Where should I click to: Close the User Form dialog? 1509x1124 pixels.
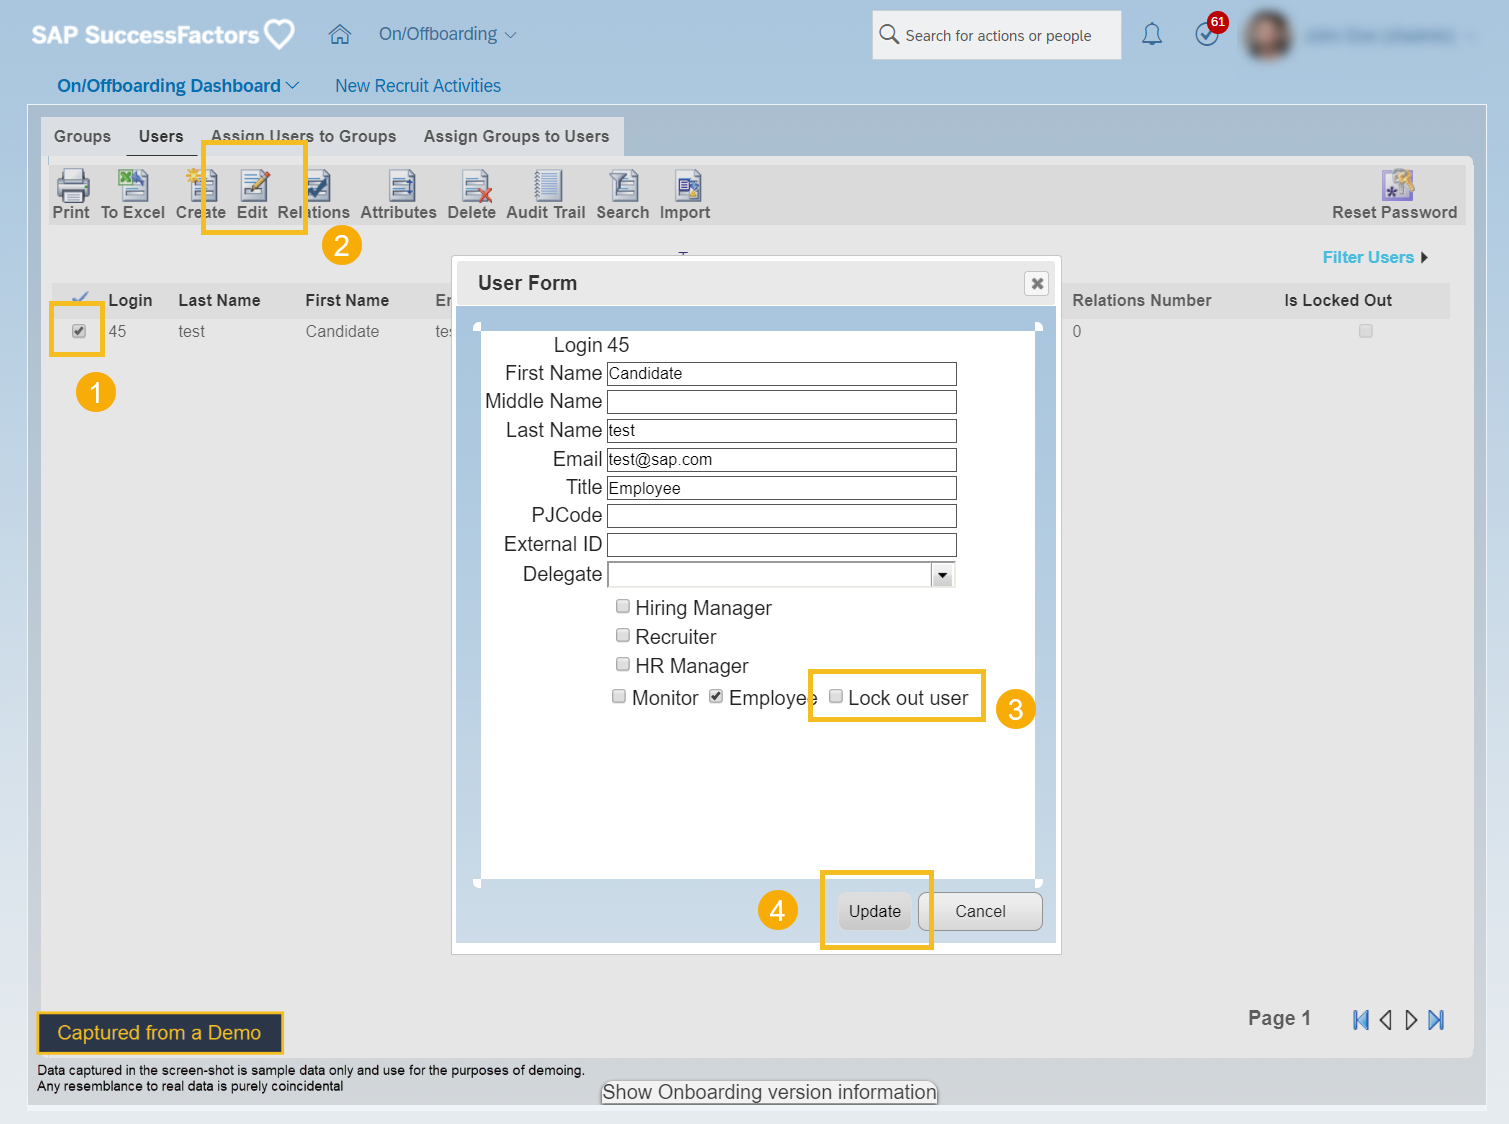tap(1037, 284)
